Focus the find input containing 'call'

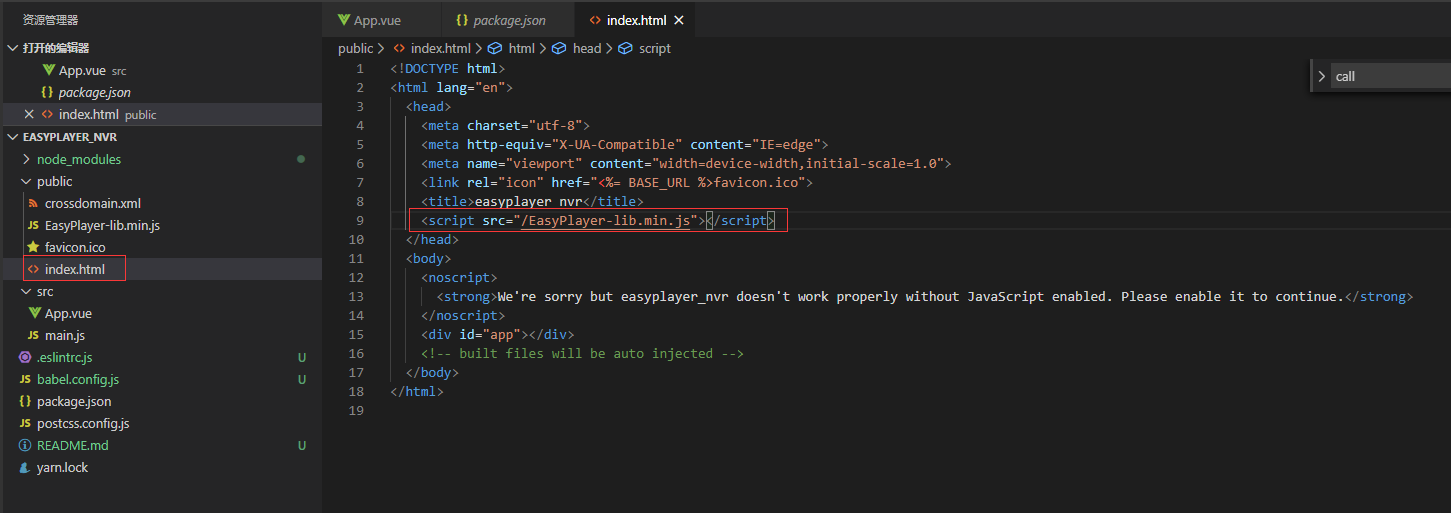1390,76
